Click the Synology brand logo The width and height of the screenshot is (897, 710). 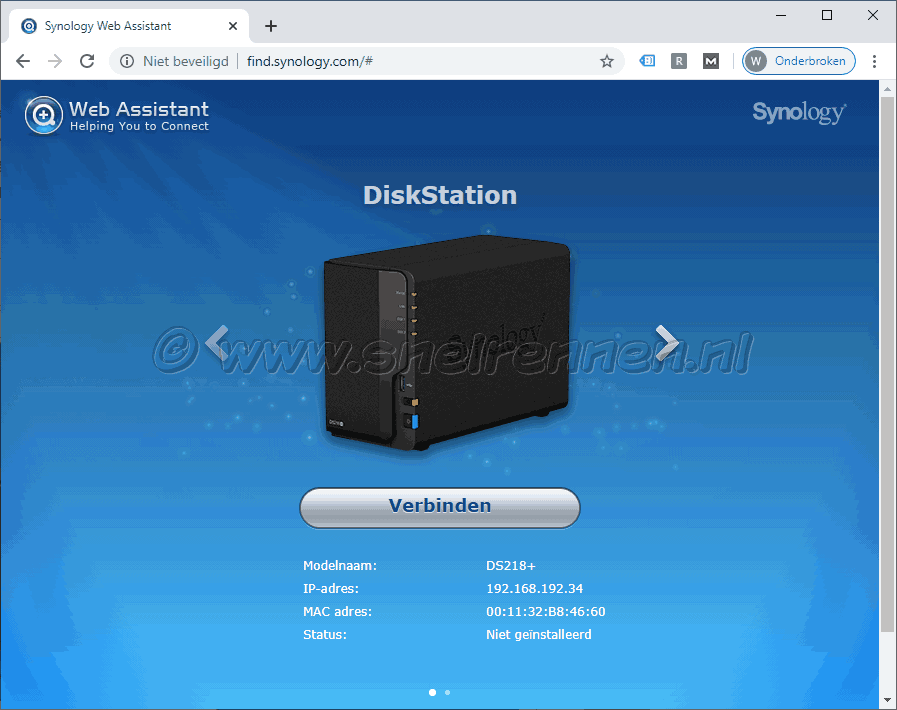click(x=799, y=113)
